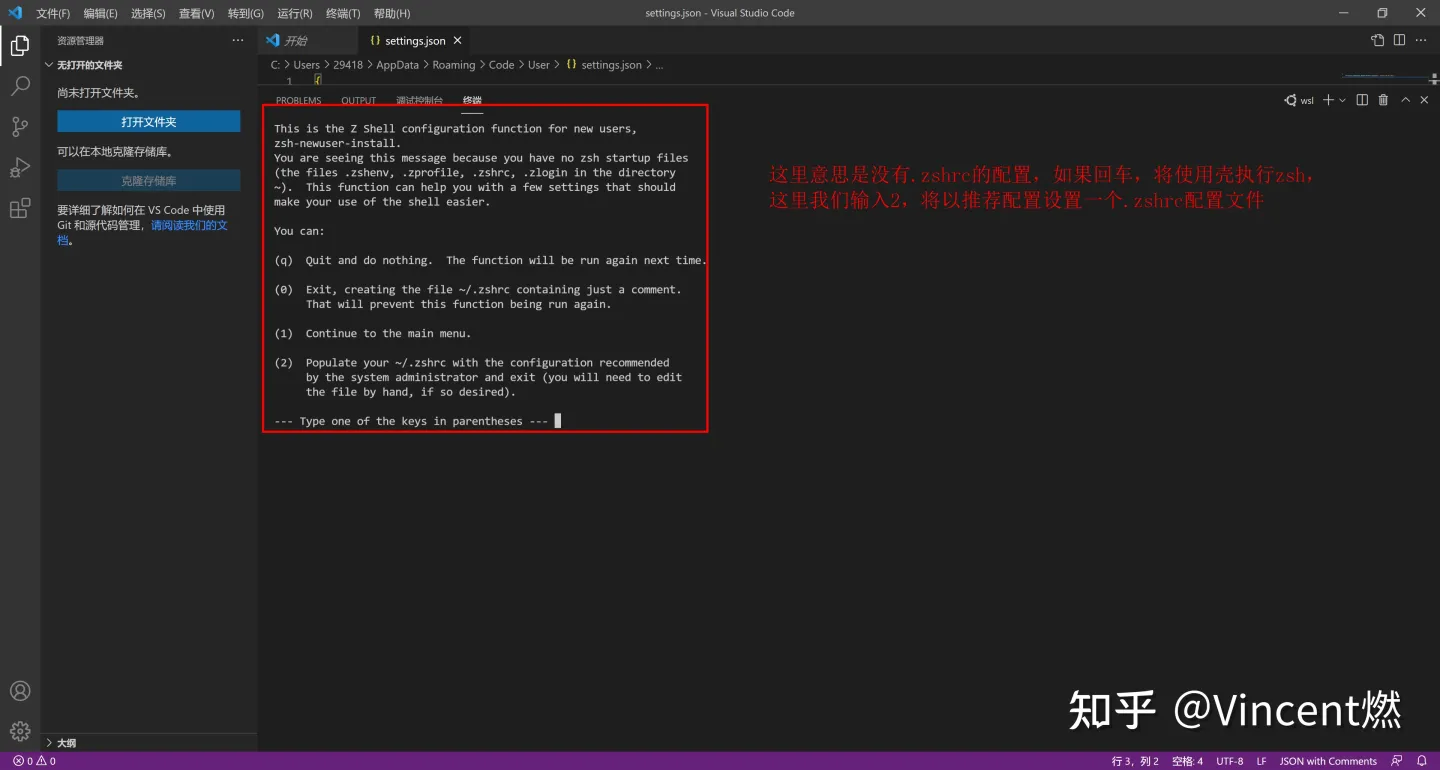Click the '行 3, 列 2' cursor position status
The height and width of the screenshot is (770, 1440).
[x=1135, y=761]
